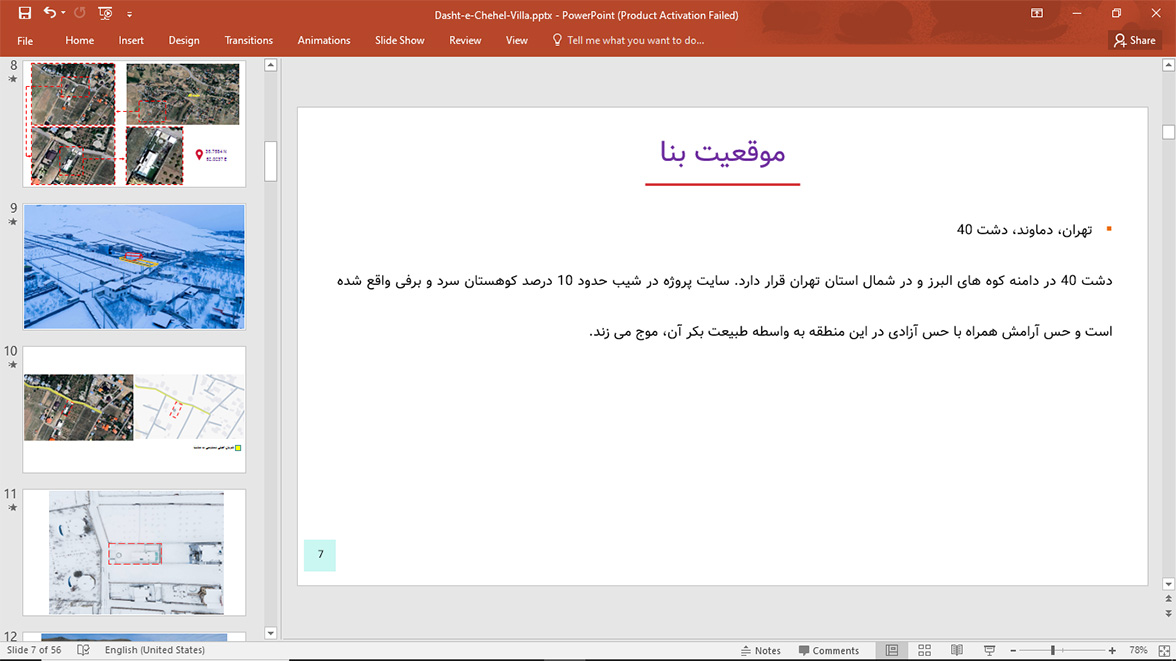The width and height of the screenshot is (1176, 661).
Task: Click the Redo/Repeat icon
Action: [80, 13]
